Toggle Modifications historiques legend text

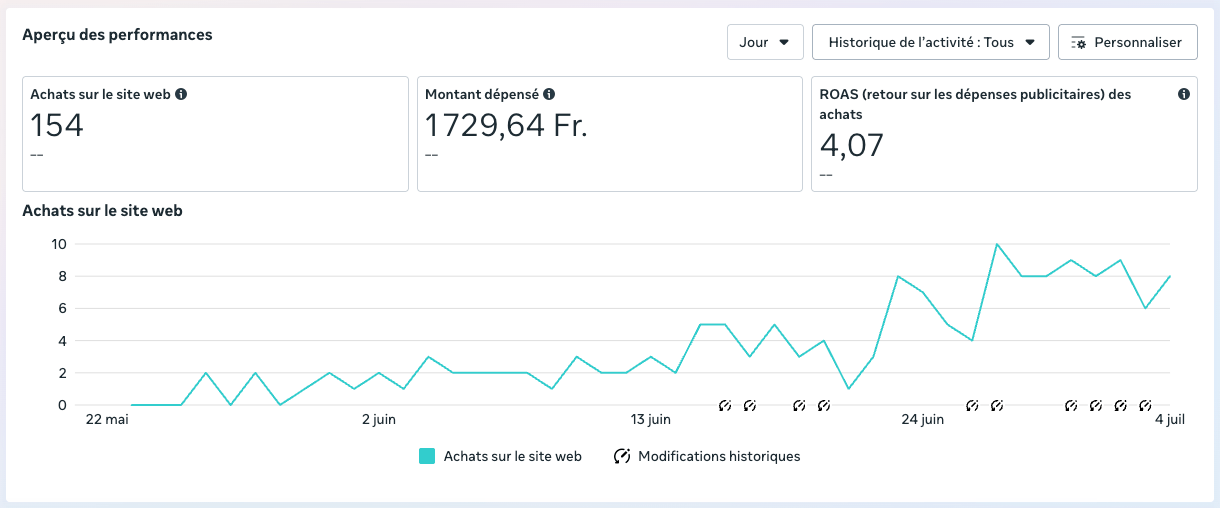coord(719,456)
